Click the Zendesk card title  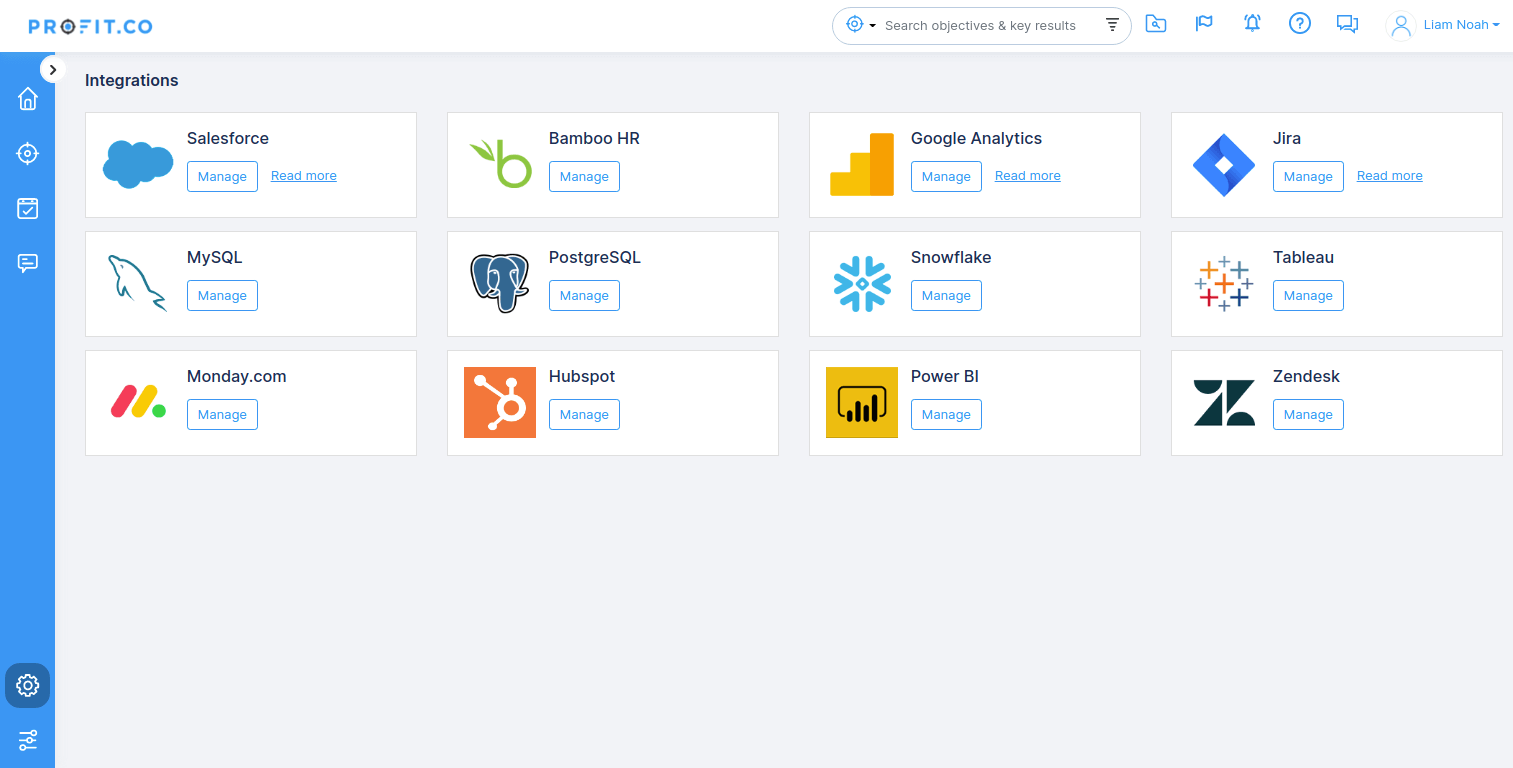pyautogui.click(x=1306, y=377)
